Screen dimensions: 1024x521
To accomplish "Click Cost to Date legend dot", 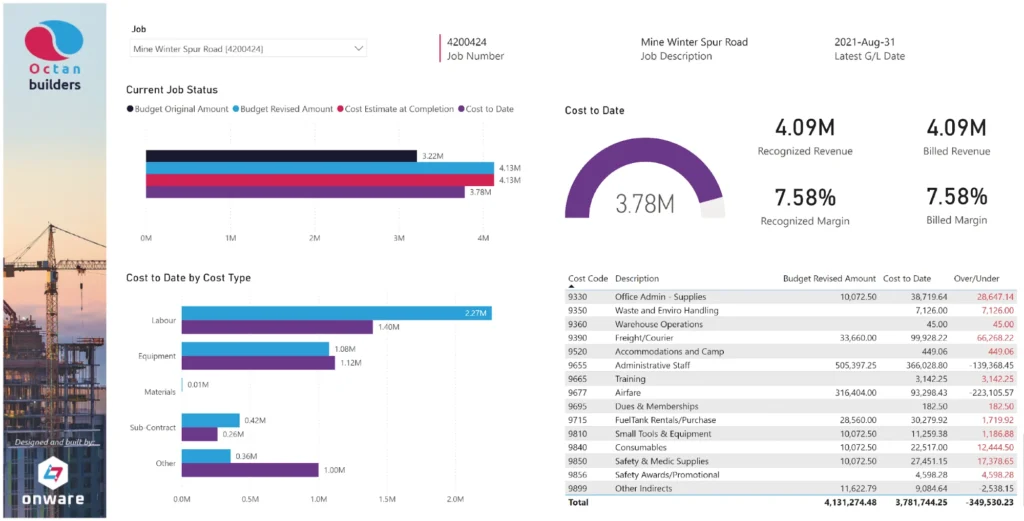I will point(462,109).
